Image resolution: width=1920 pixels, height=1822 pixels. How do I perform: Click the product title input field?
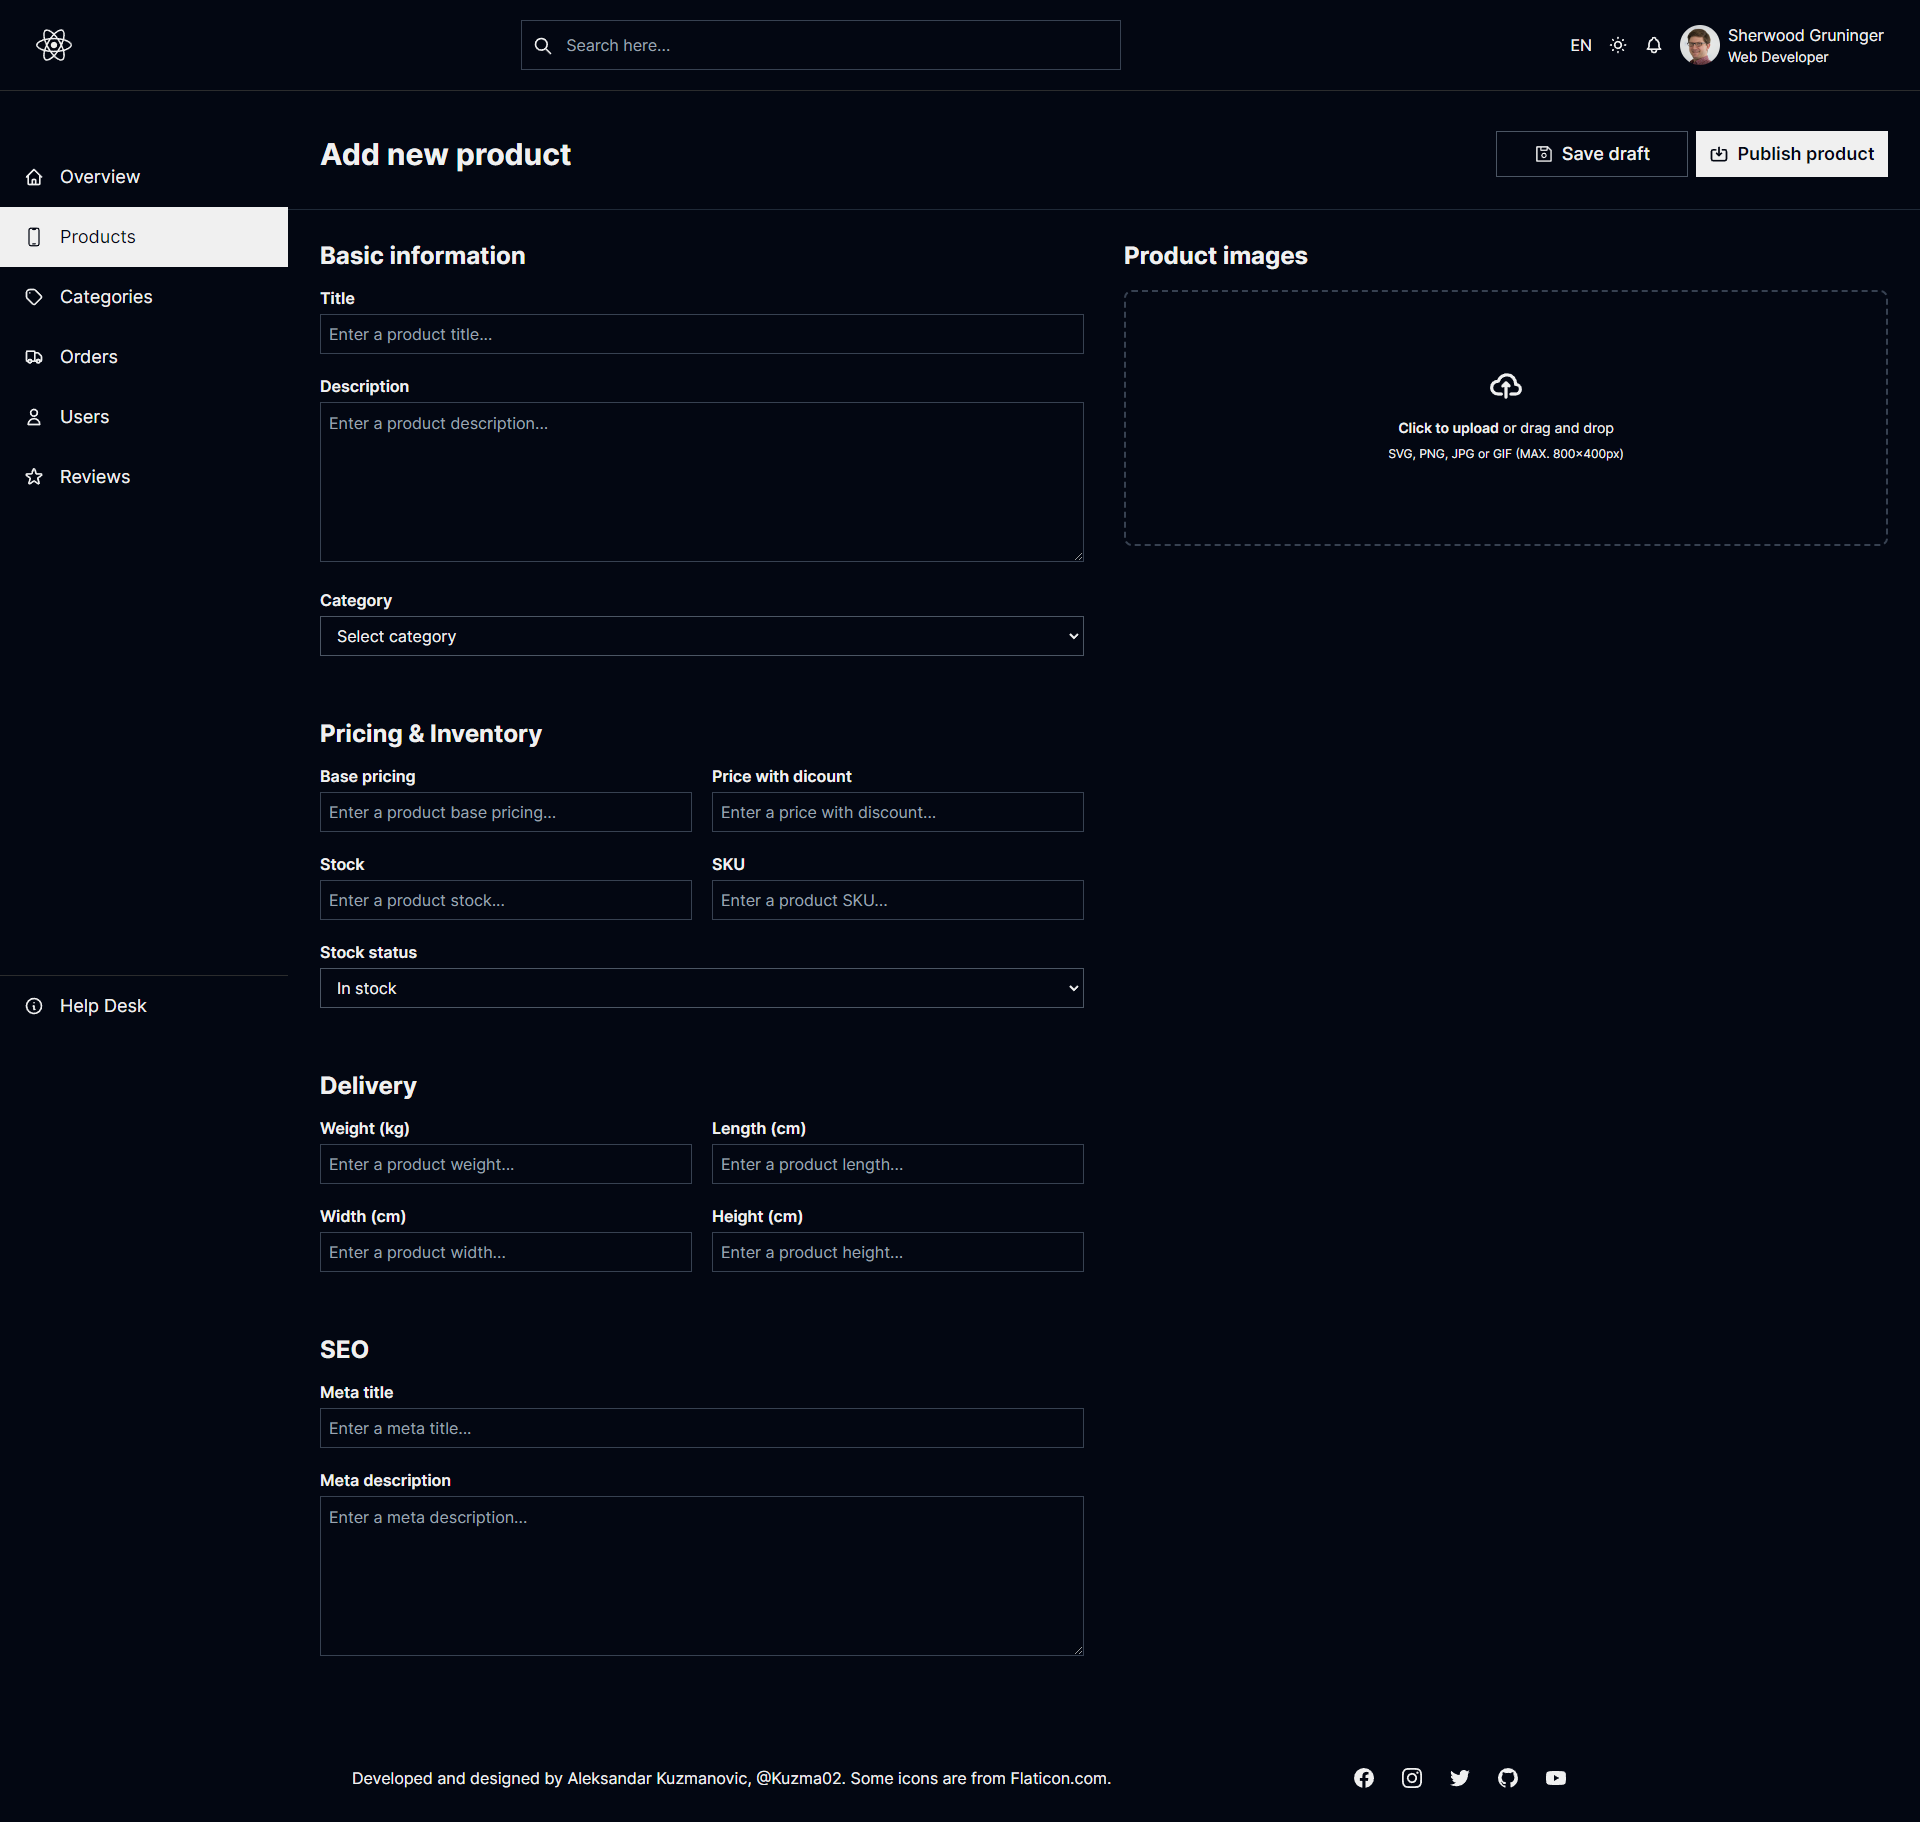point(702,334)
